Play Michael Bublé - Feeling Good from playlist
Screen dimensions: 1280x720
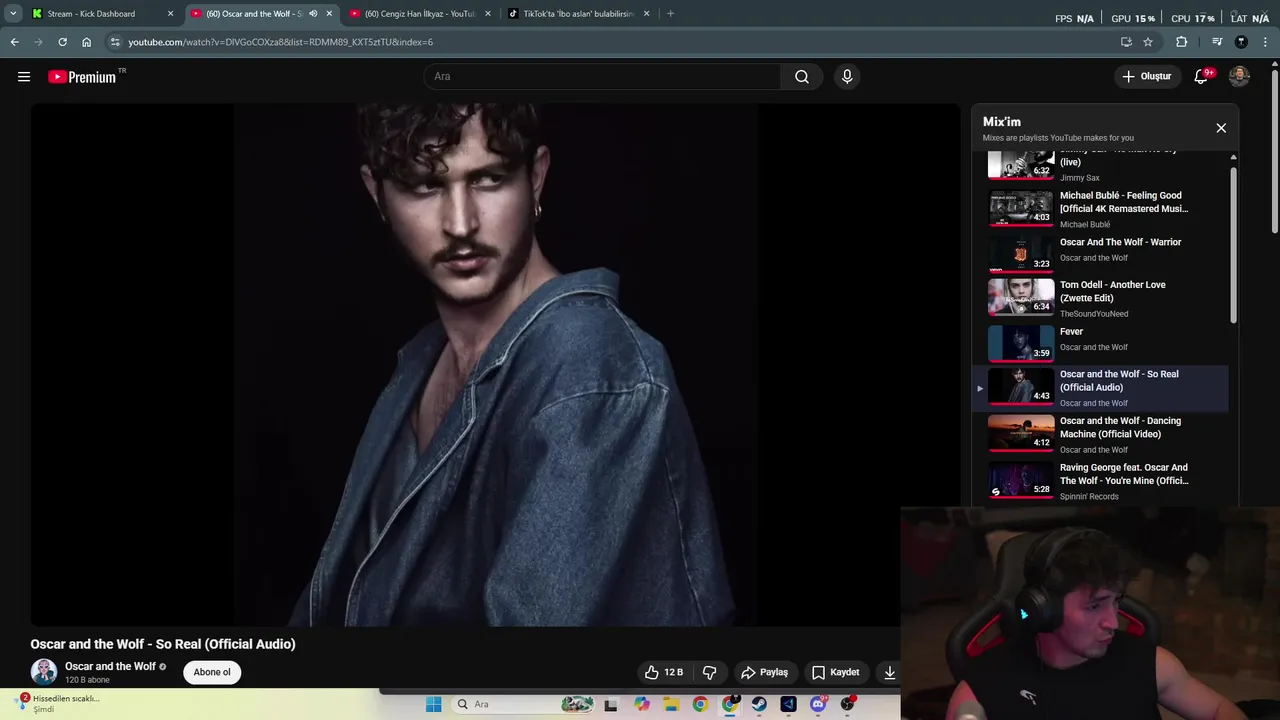1102,209
